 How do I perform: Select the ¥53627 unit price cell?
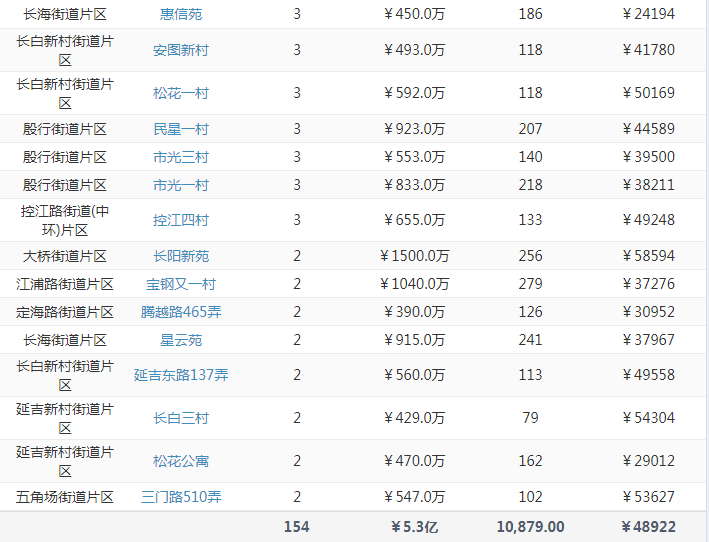tap(648, 497)
